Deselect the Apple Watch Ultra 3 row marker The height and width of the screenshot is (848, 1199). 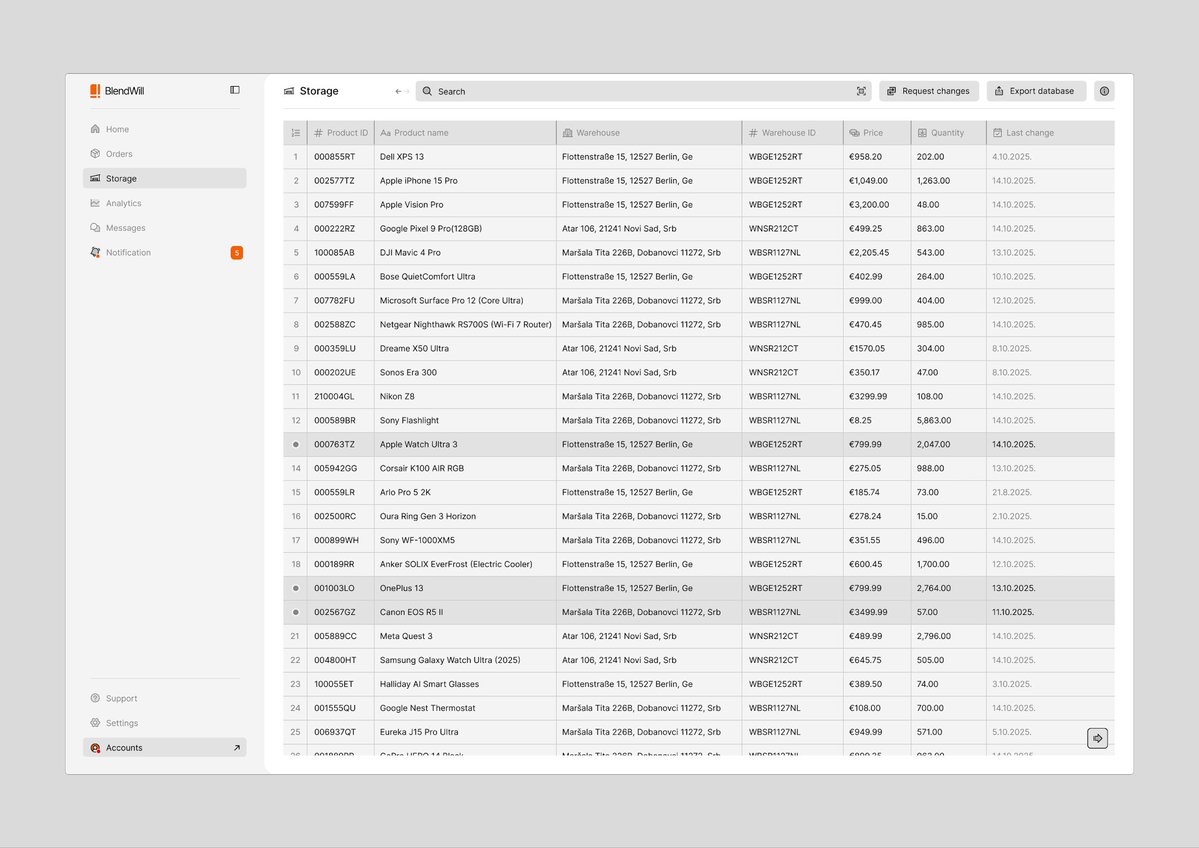tap(296, 444)
